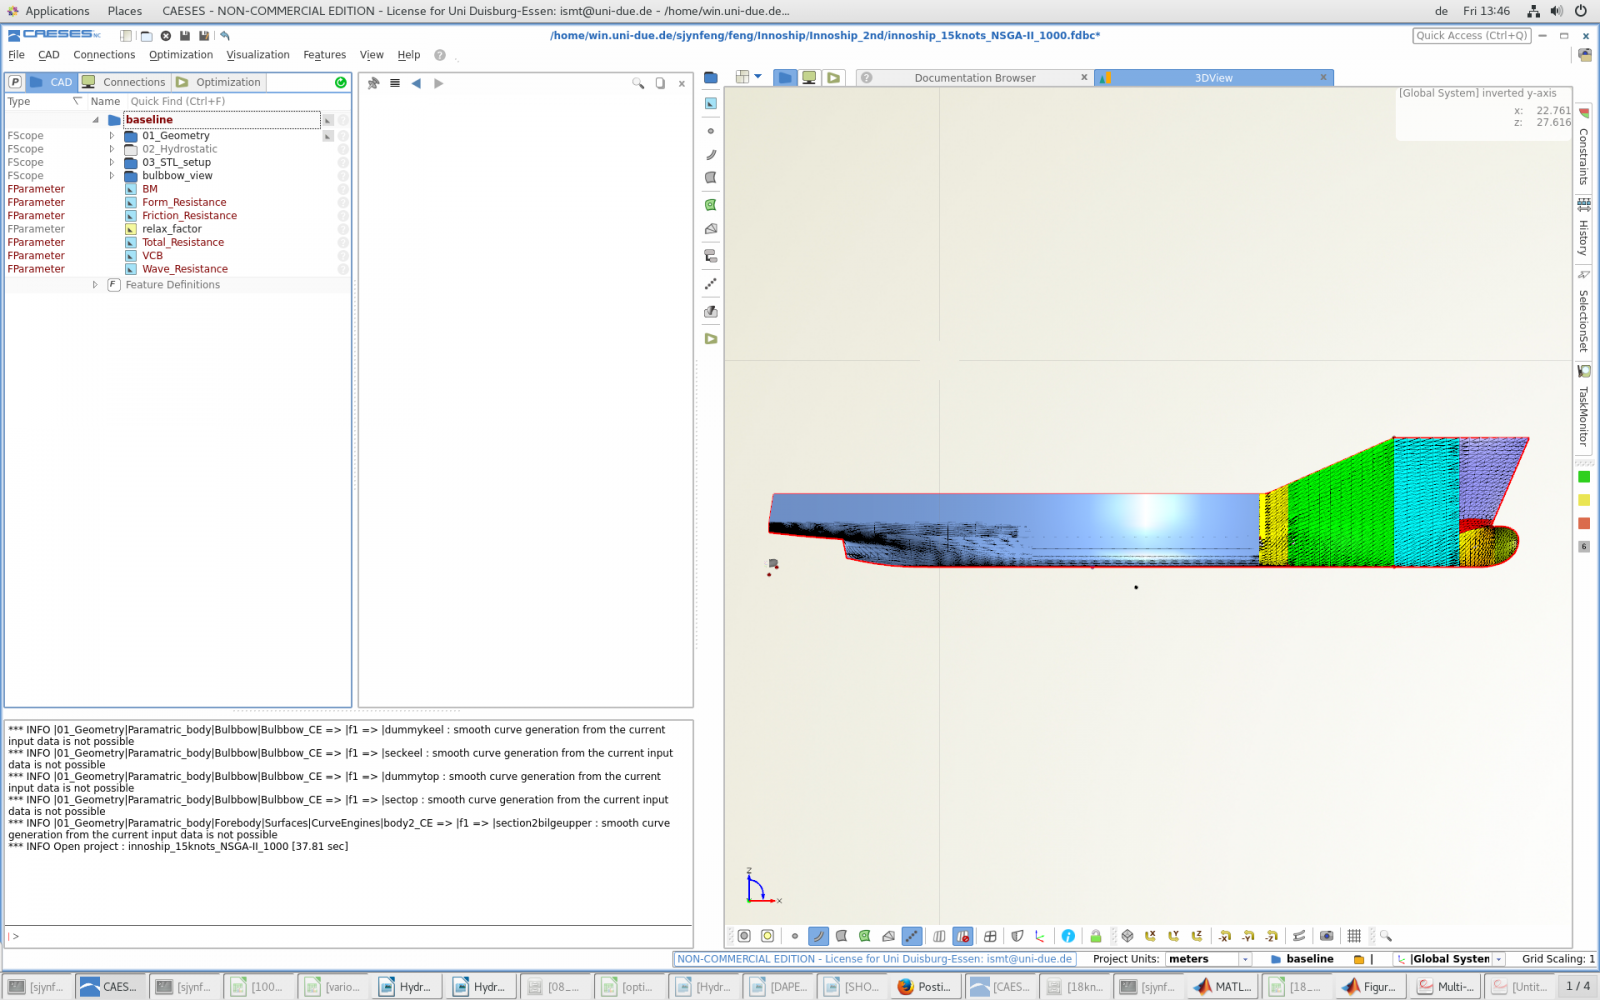This screenshot has width=1600, height=1000.
Task: Click the blue info icon in the 3D toolbar
Action: pos(1068,936)
